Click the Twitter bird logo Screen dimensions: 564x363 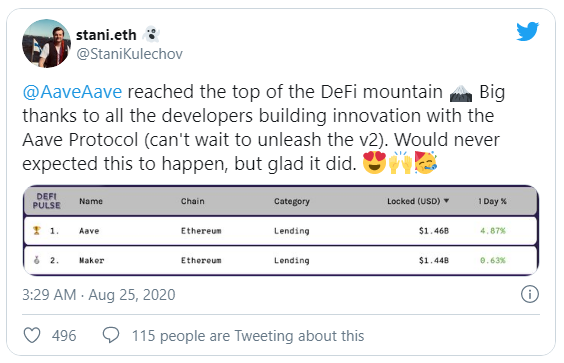coord(527,31)
